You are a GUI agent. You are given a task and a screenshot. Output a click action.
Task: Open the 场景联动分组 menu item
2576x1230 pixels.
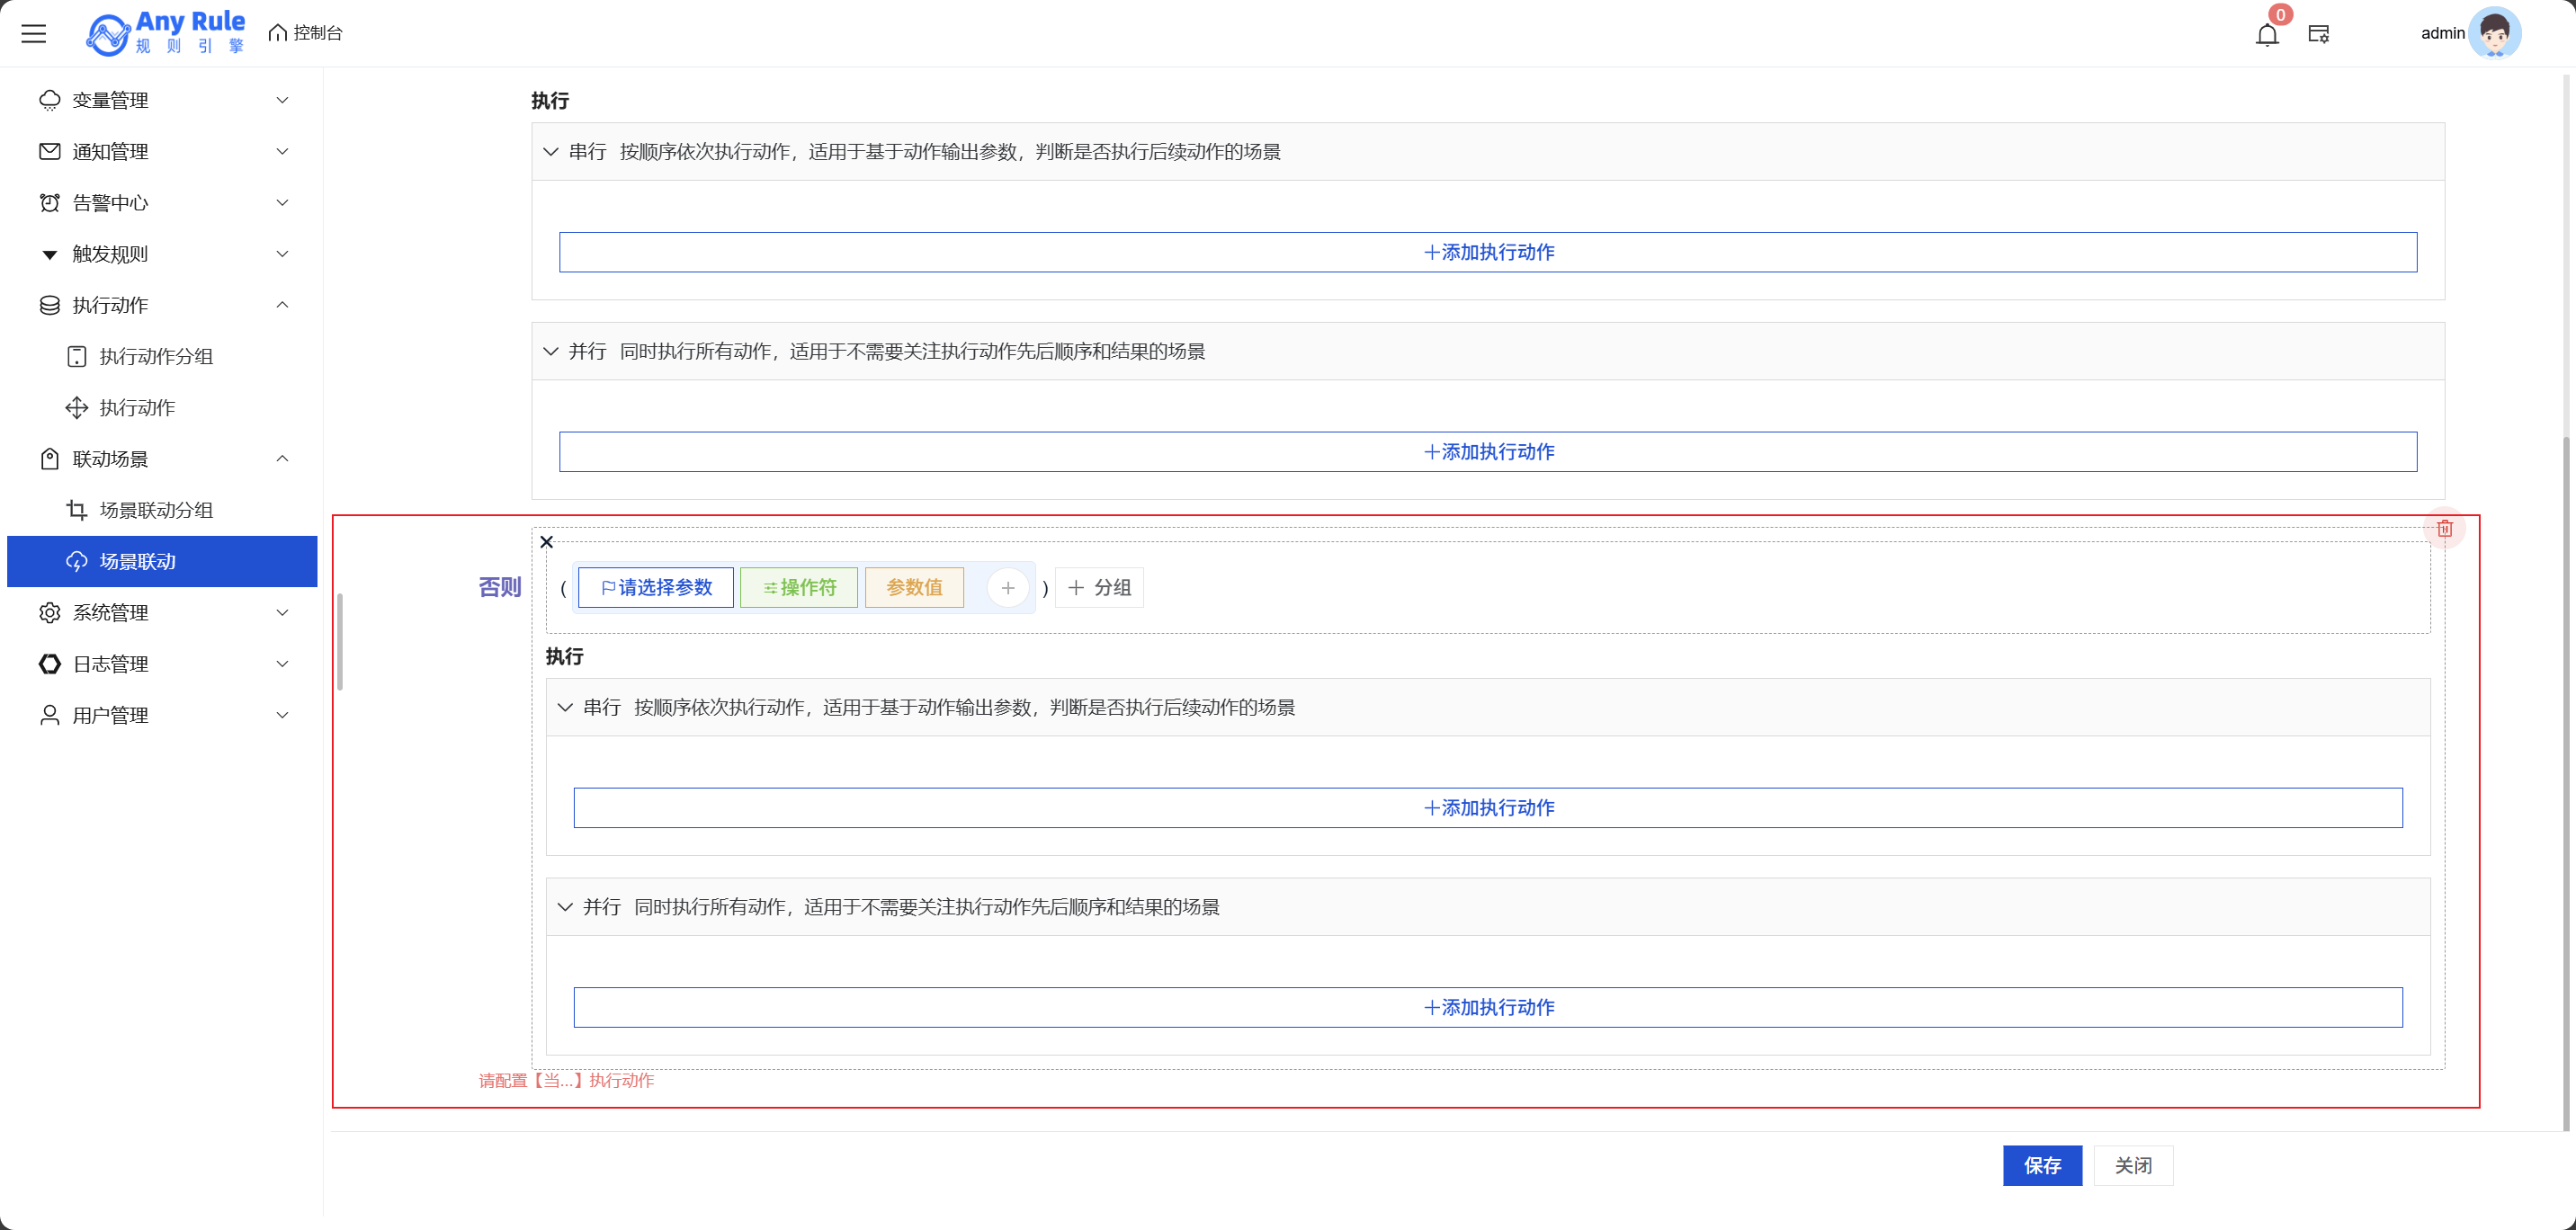click(156, 510)
